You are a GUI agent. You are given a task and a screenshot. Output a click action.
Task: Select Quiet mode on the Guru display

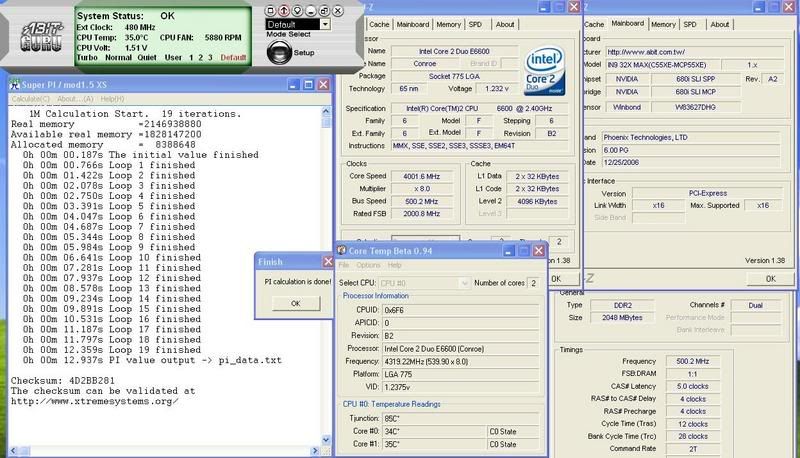pos(147,58)
